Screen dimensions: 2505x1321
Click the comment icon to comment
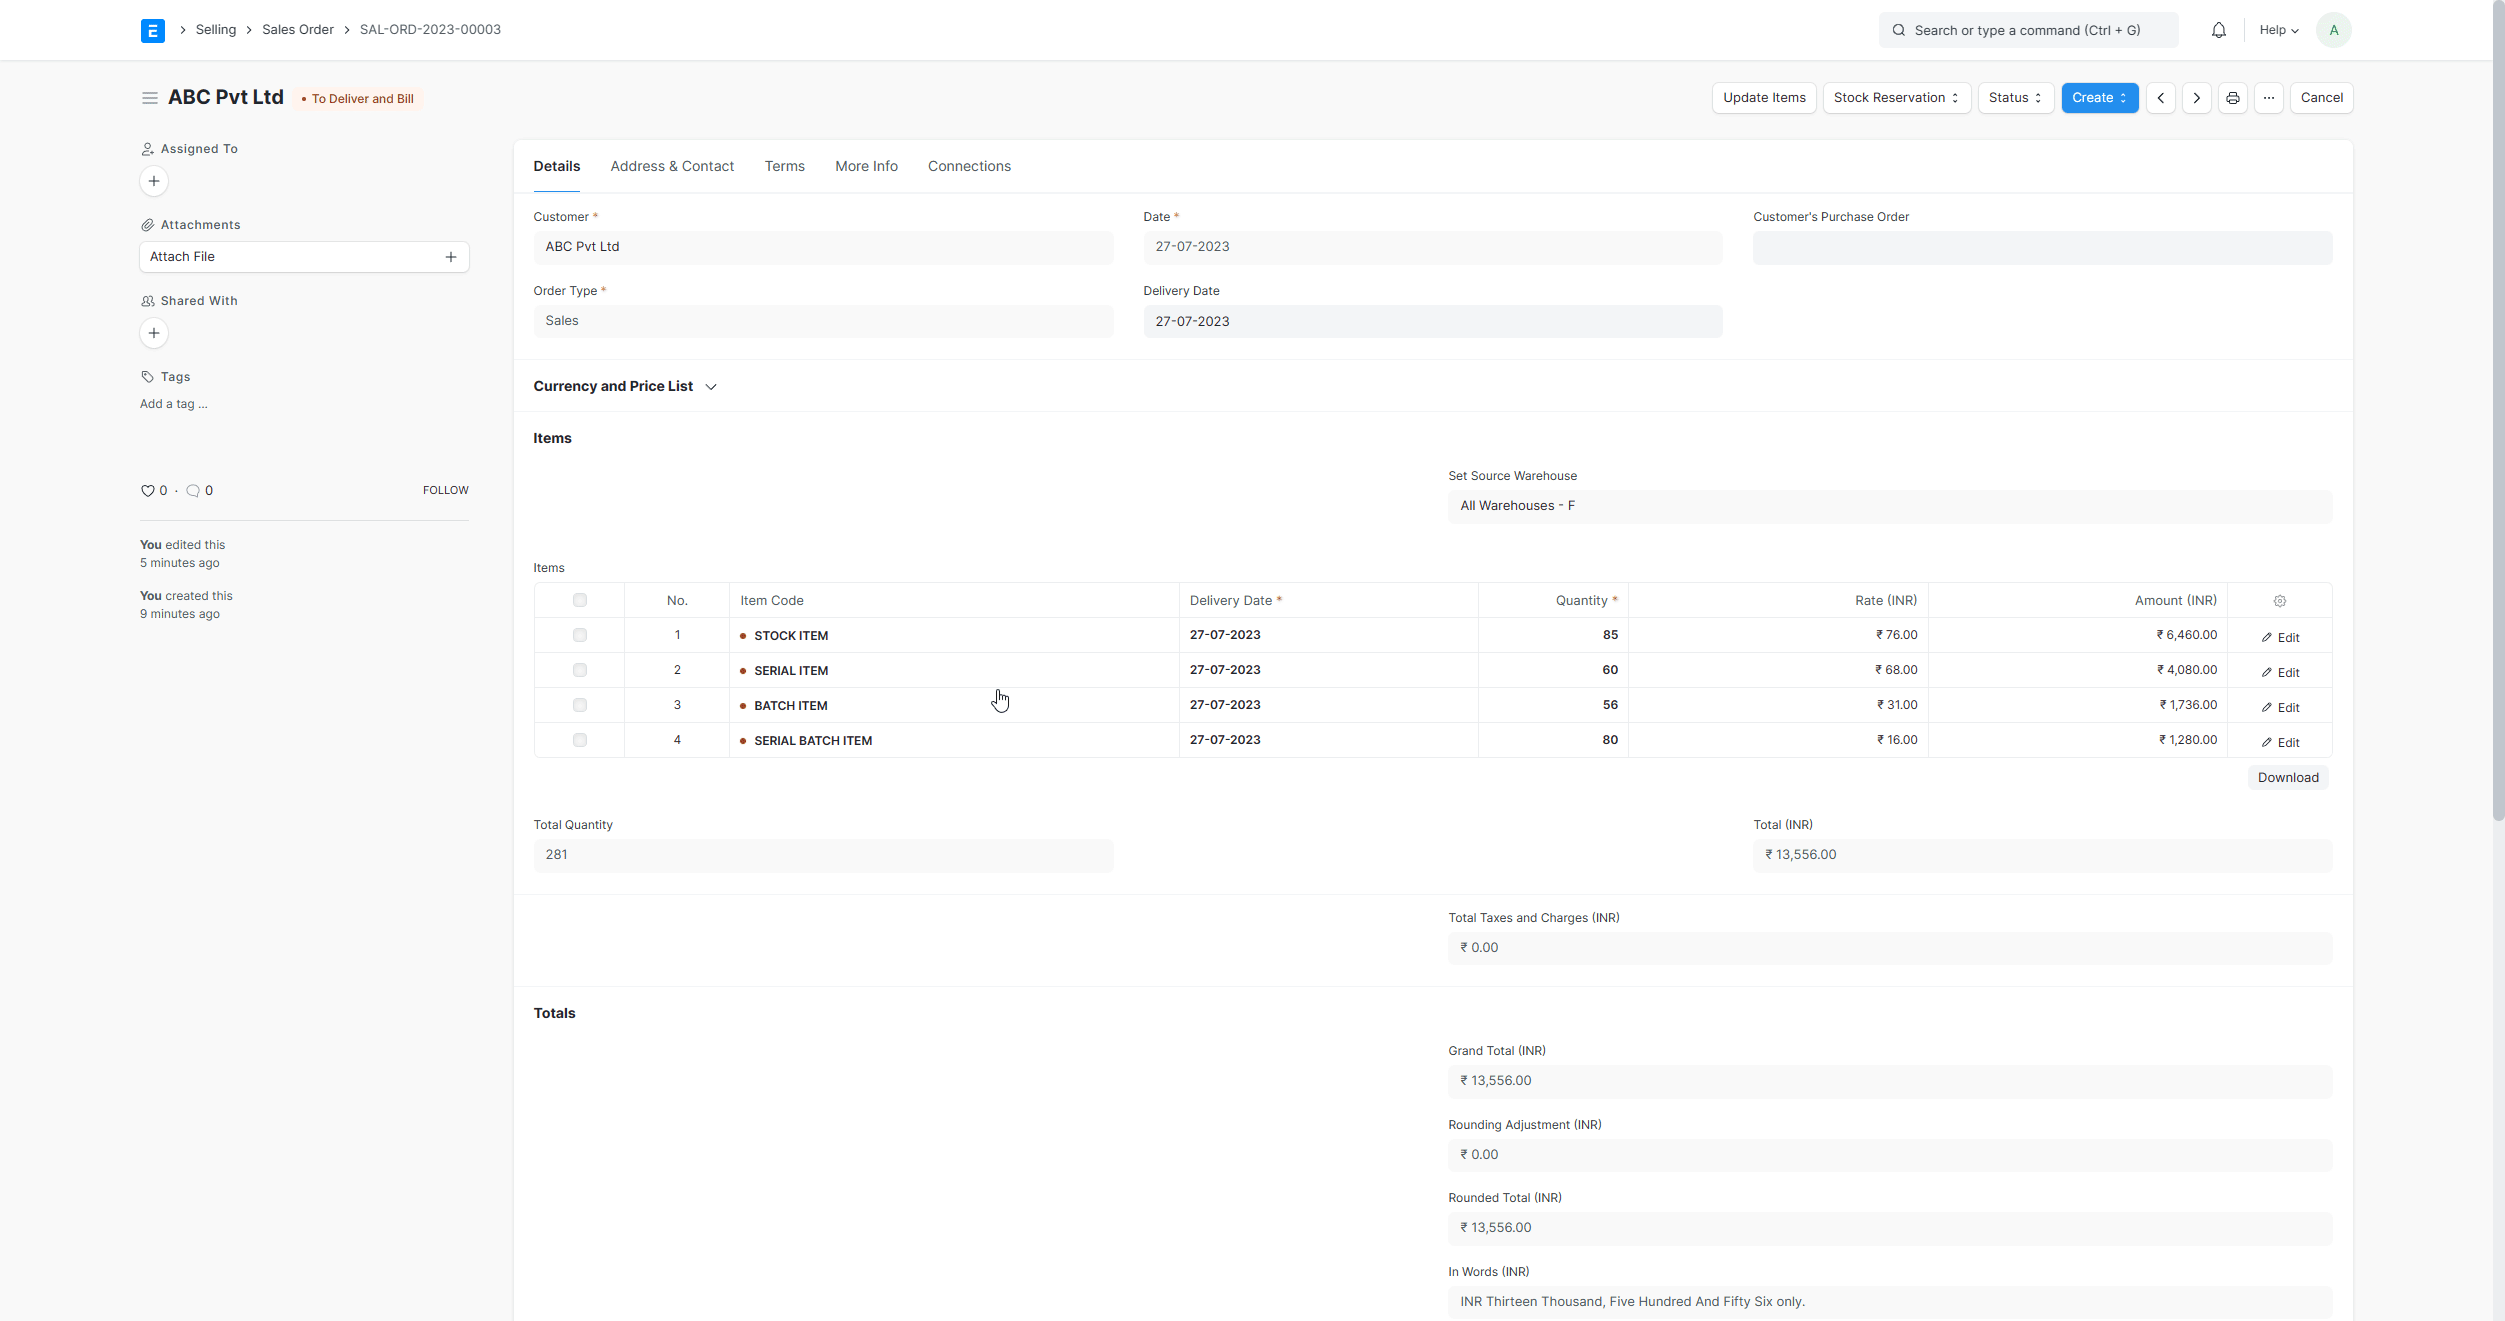pyautogui.click(x=192, y=491)
